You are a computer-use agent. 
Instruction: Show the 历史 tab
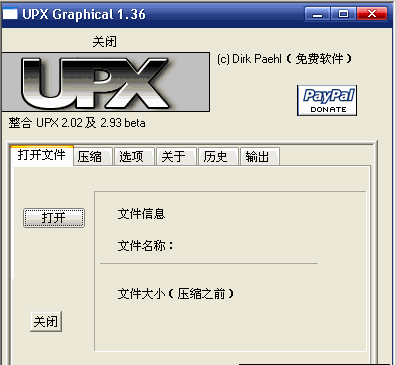[218, 156]
